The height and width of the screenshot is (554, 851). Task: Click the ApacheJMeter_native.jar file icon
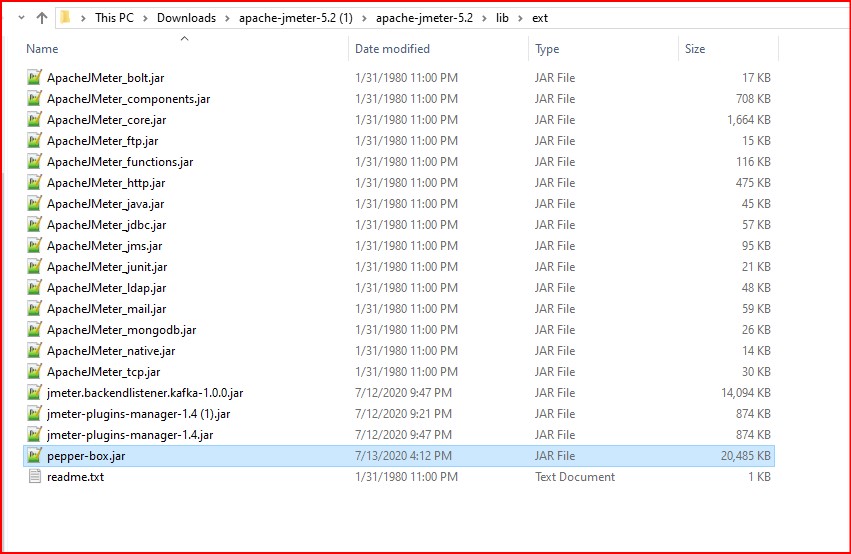(34, 351)
